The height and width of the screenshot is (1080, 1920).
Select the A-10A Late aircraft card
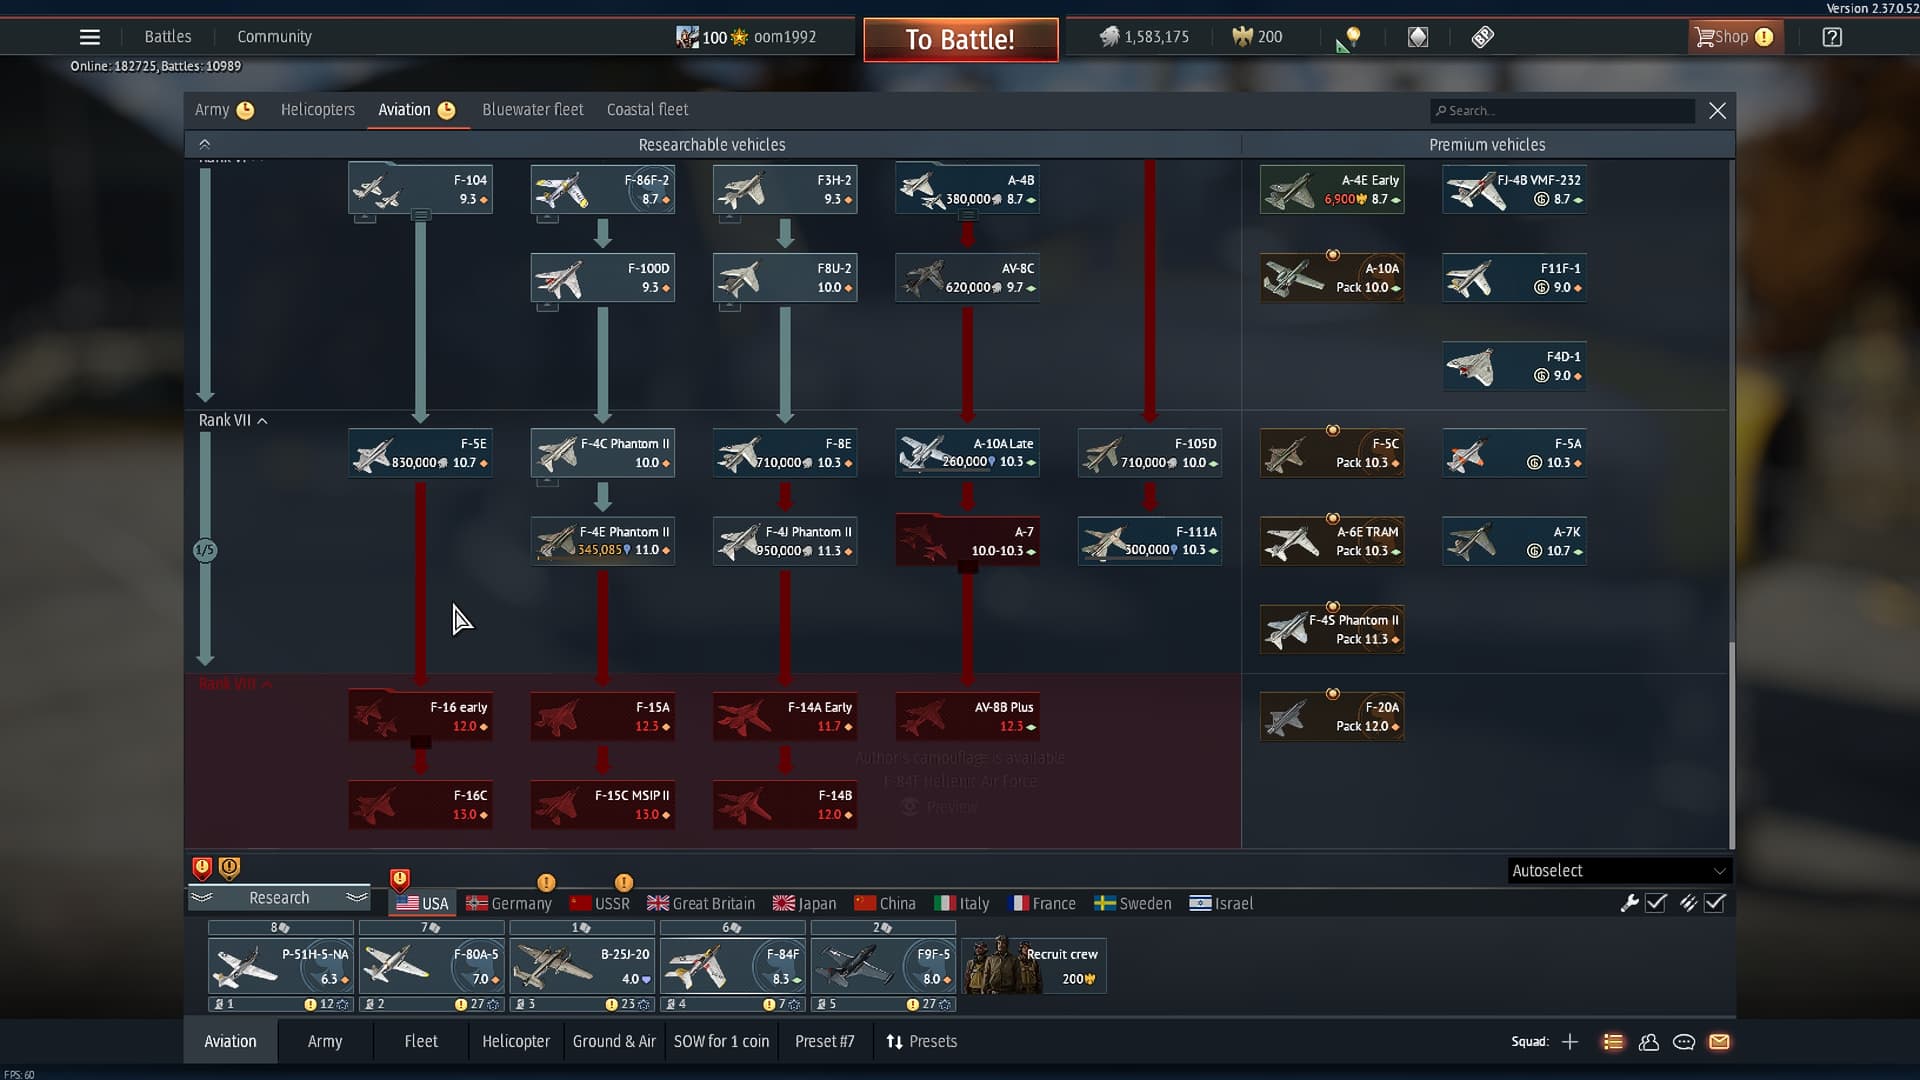(967, 452)
